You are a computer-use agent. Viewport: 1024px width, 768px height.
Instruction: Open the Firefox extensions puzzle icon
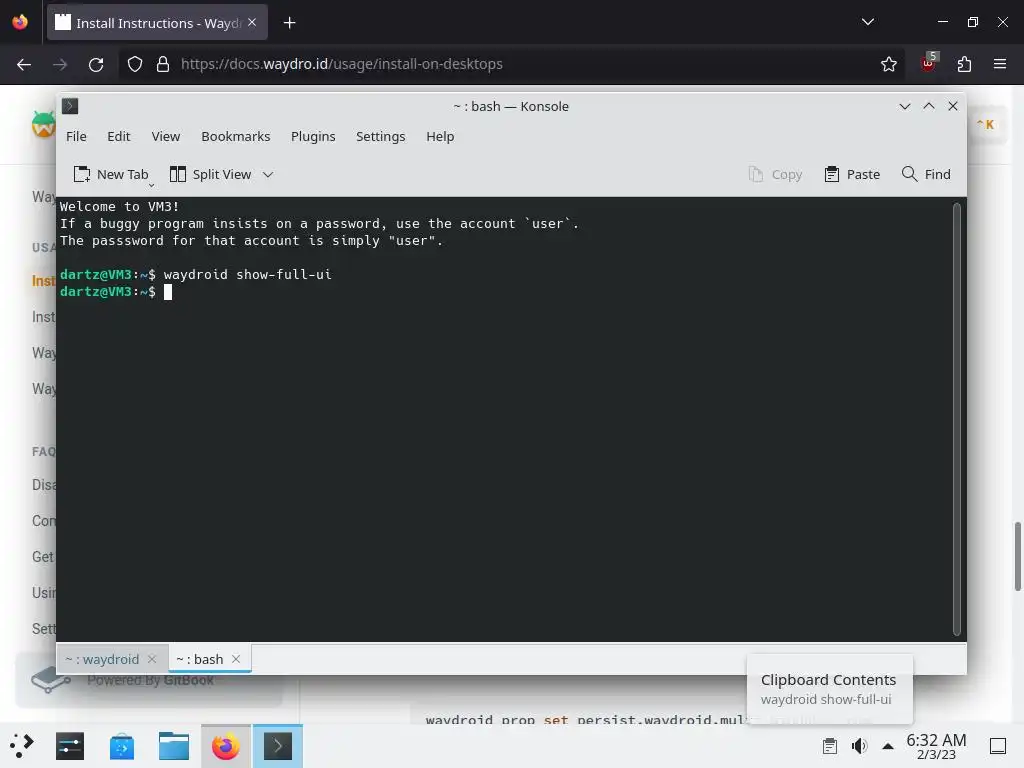[x=964, y=64]
